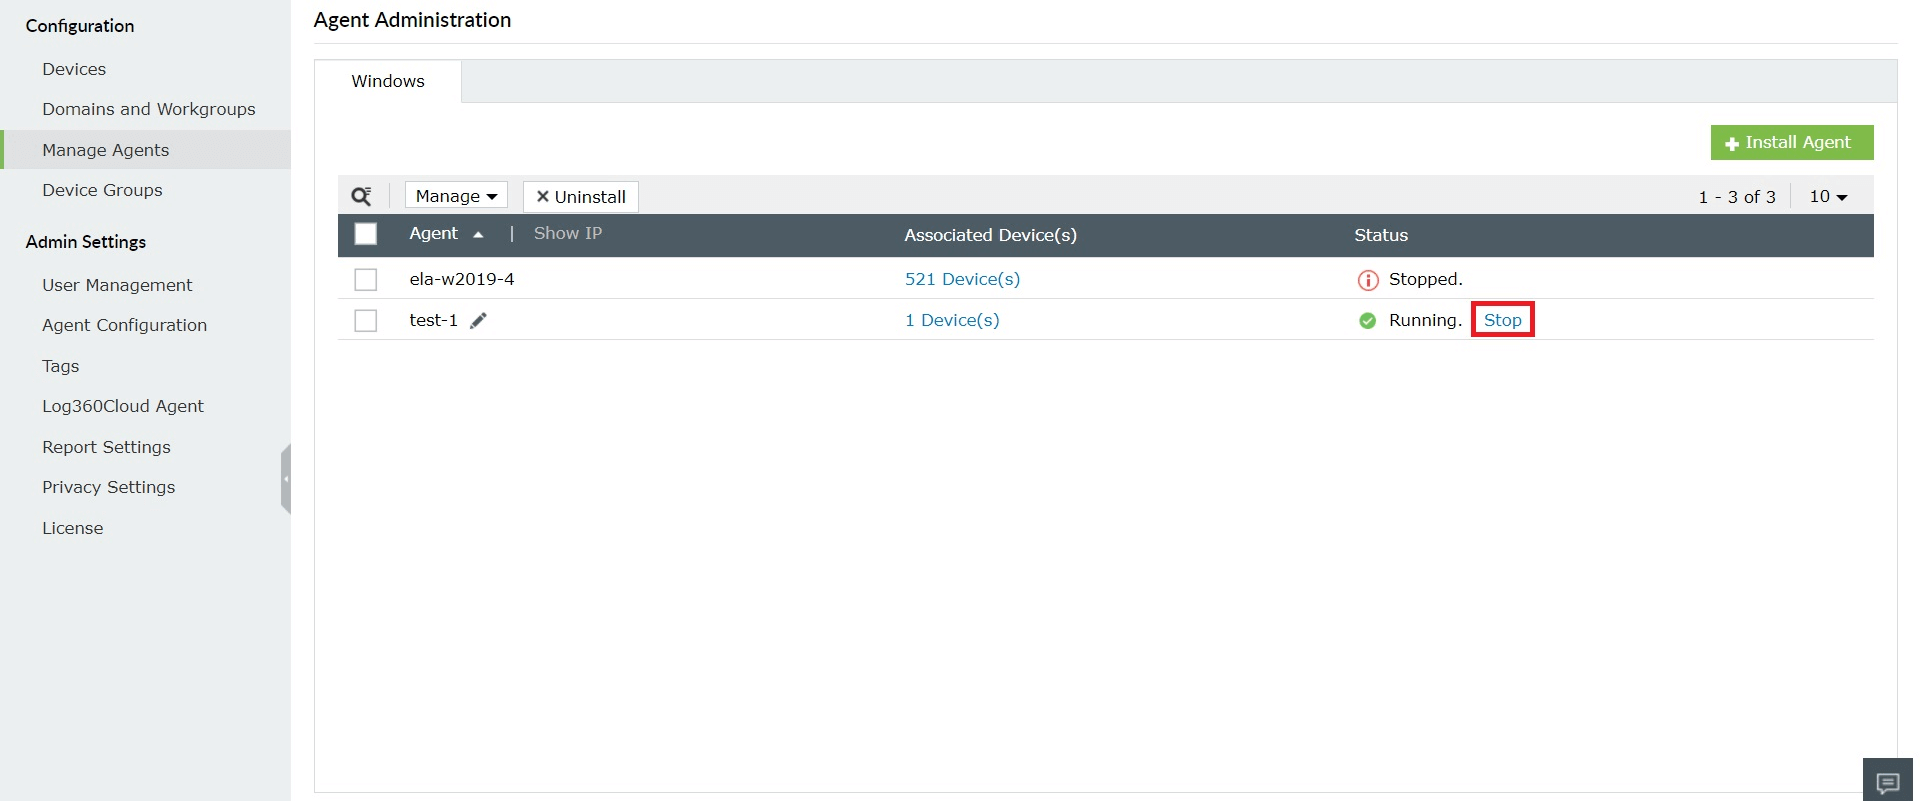Collapse the left sidebar handle
The width and height of the screenshot is (1920, 801).
pyautogui.click(x=286, y=479)
